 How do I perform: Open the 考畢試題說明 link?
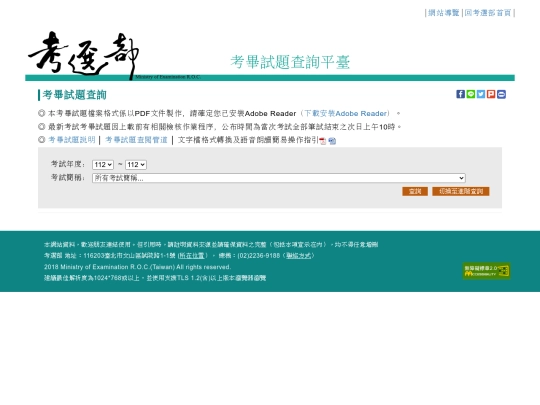[72, 139]
